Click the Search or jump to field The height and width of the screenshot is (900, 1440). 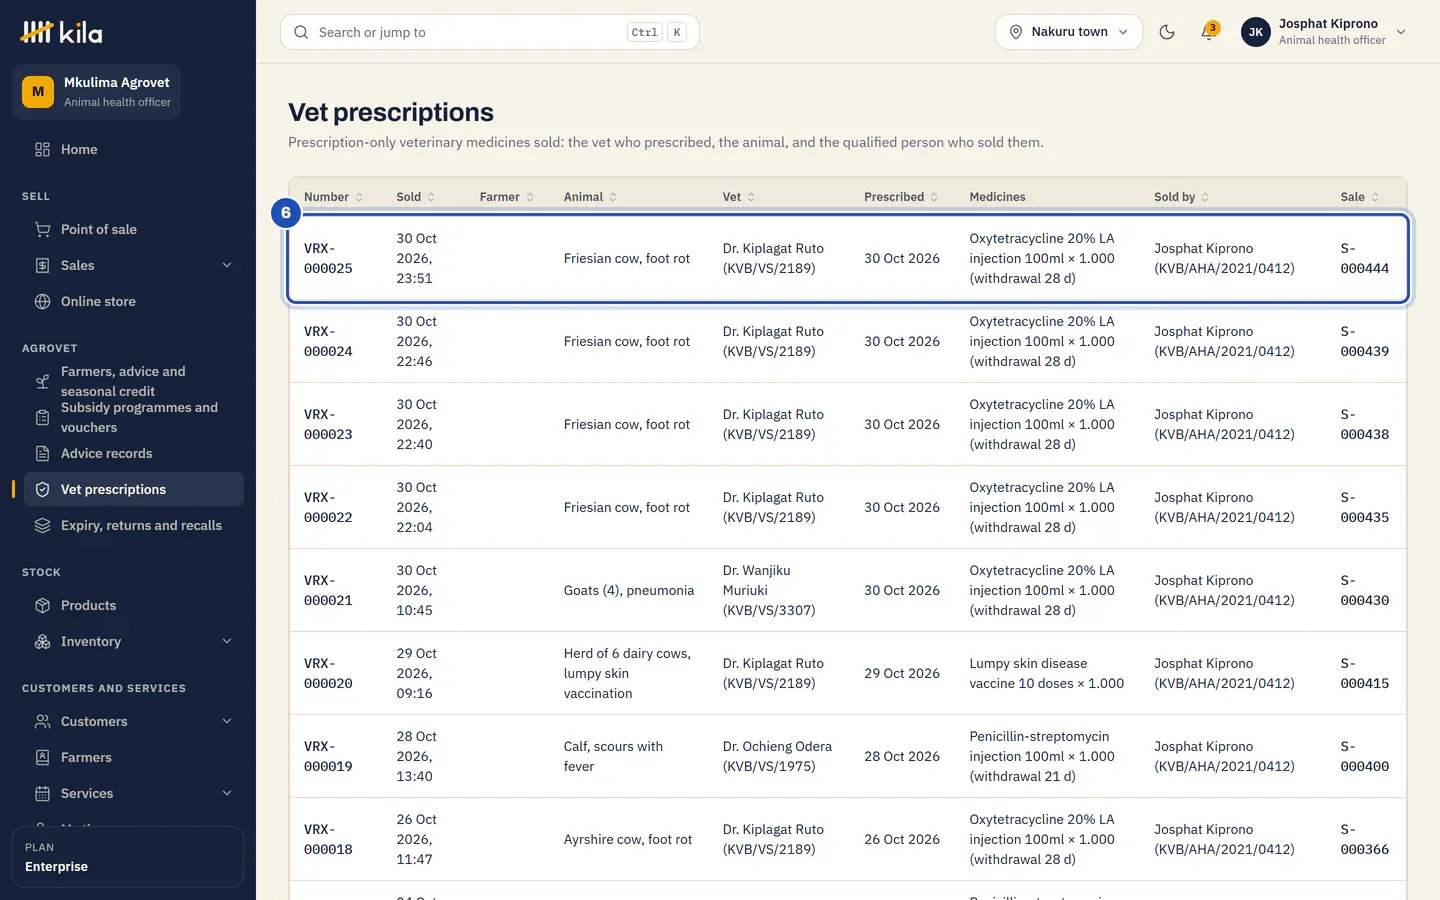coord(490,32)
